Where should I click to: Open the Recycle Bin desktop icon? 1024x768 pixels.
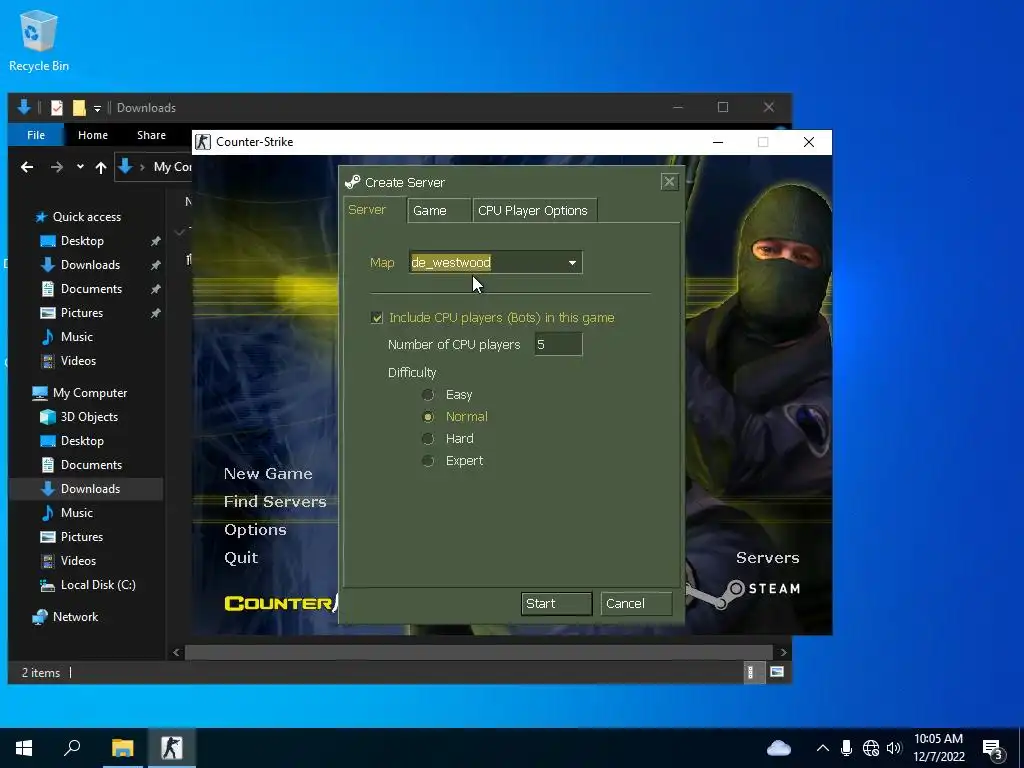[39, 40]
